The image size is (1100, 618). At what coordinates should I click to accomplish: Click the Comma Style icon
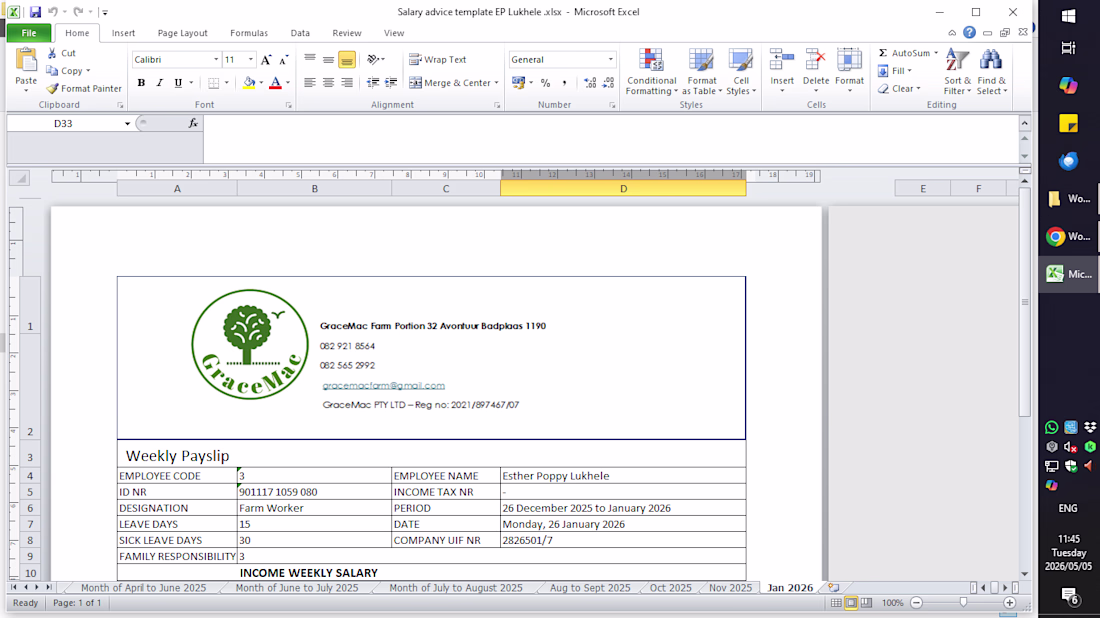point(564,83)
